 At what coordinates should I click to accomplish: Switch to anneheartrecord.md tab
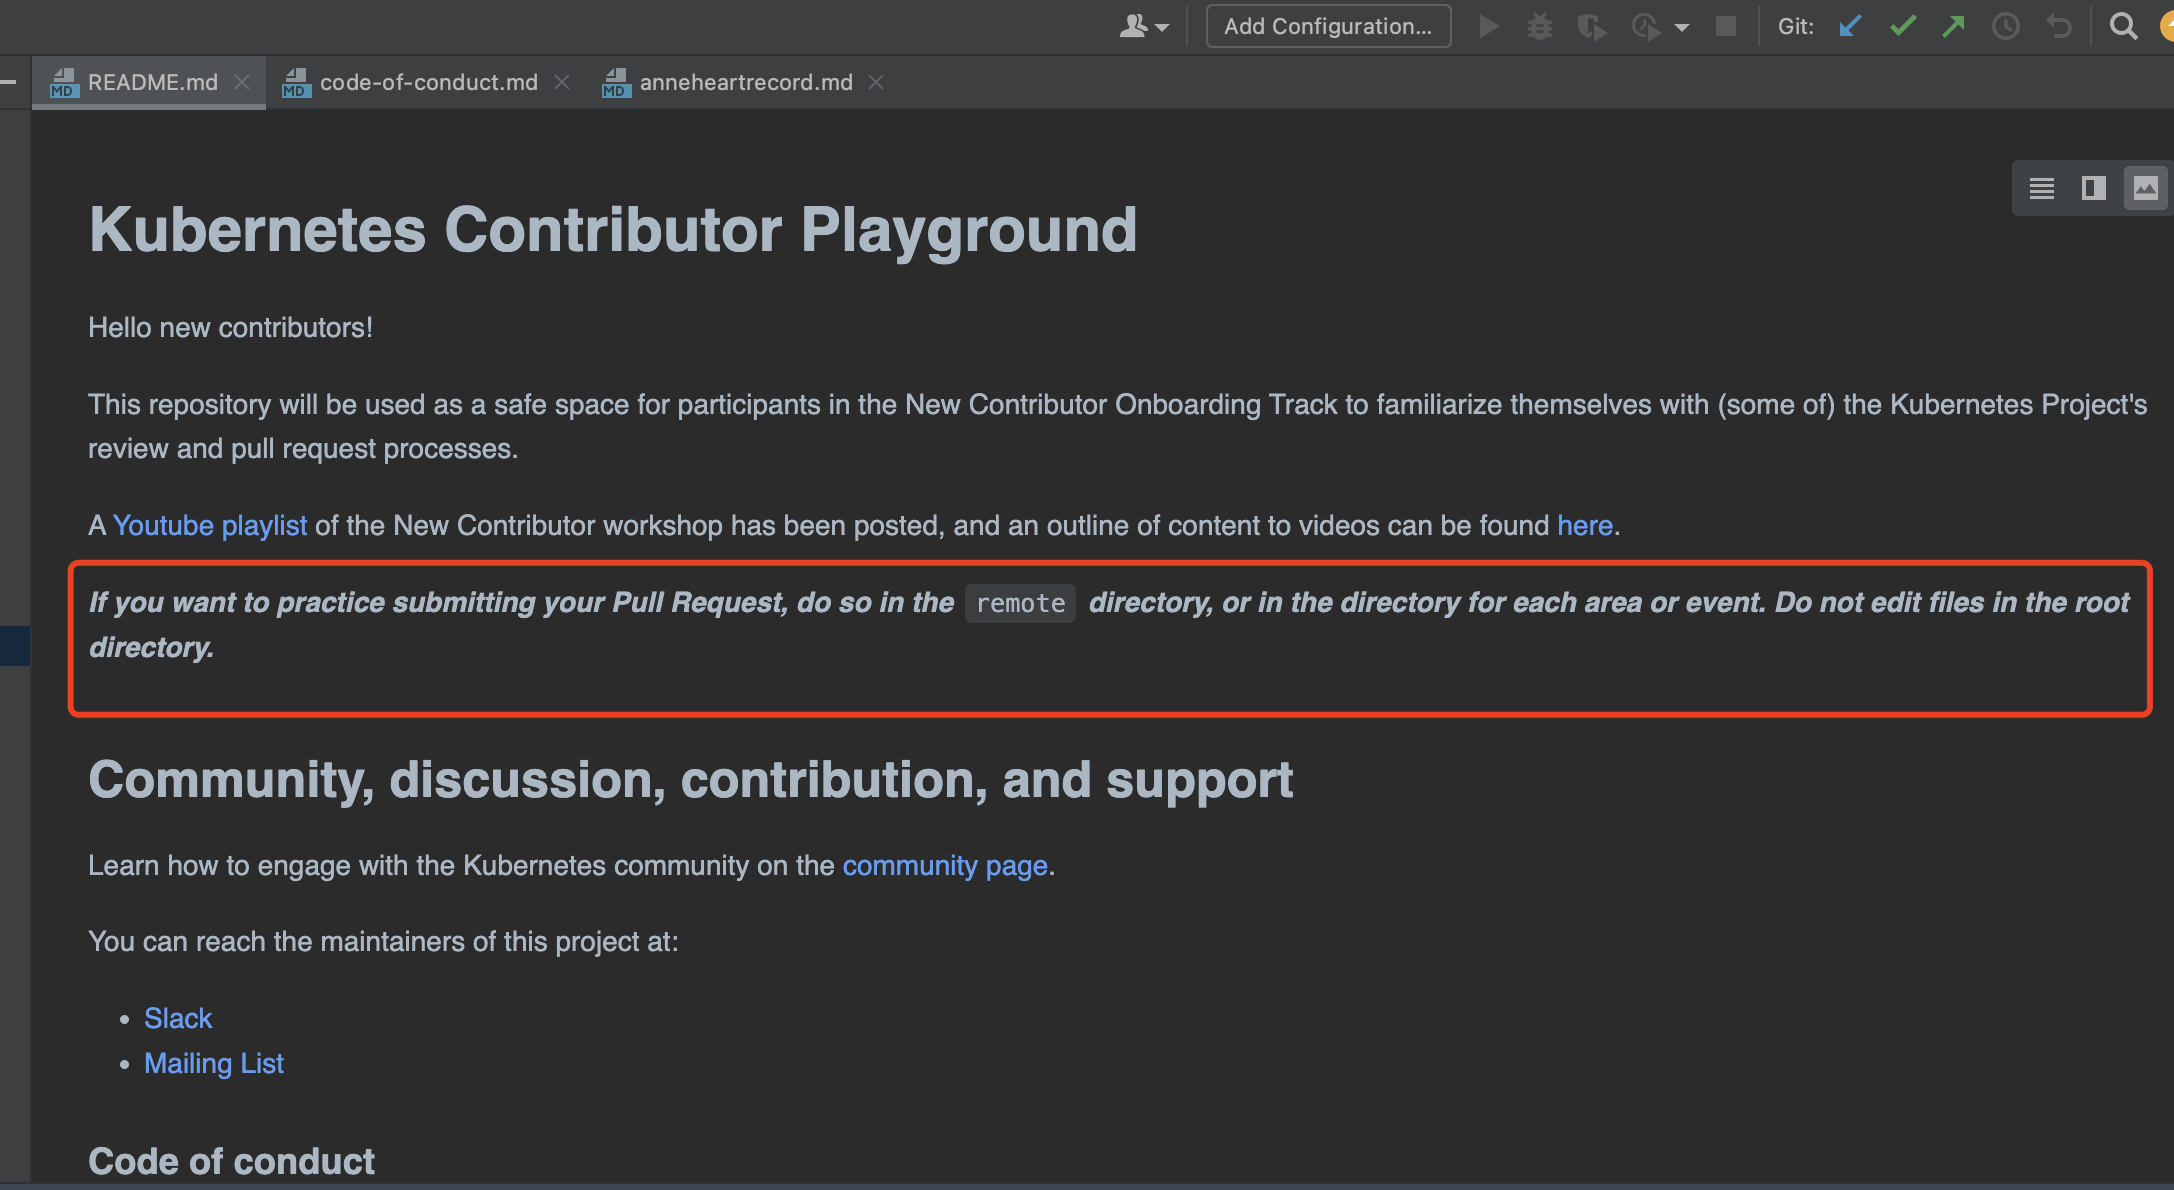tap(745, 82)
